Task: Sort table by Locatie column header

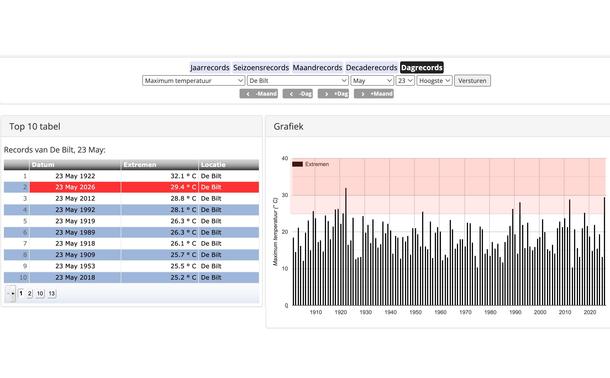Action: (229, 164)
